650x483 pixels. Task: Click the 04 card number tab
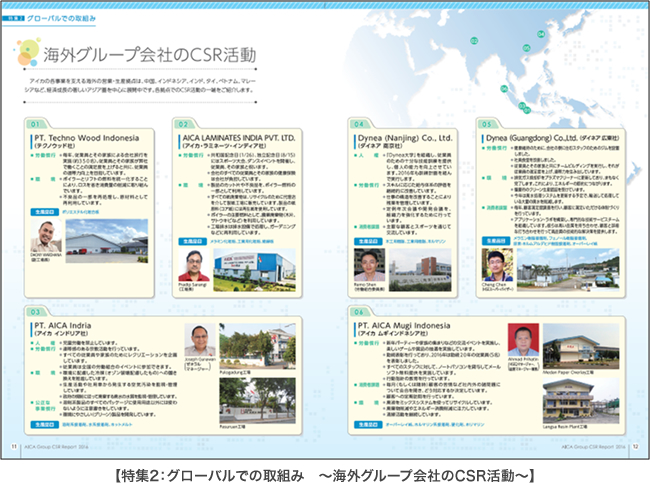click(359, 124)
